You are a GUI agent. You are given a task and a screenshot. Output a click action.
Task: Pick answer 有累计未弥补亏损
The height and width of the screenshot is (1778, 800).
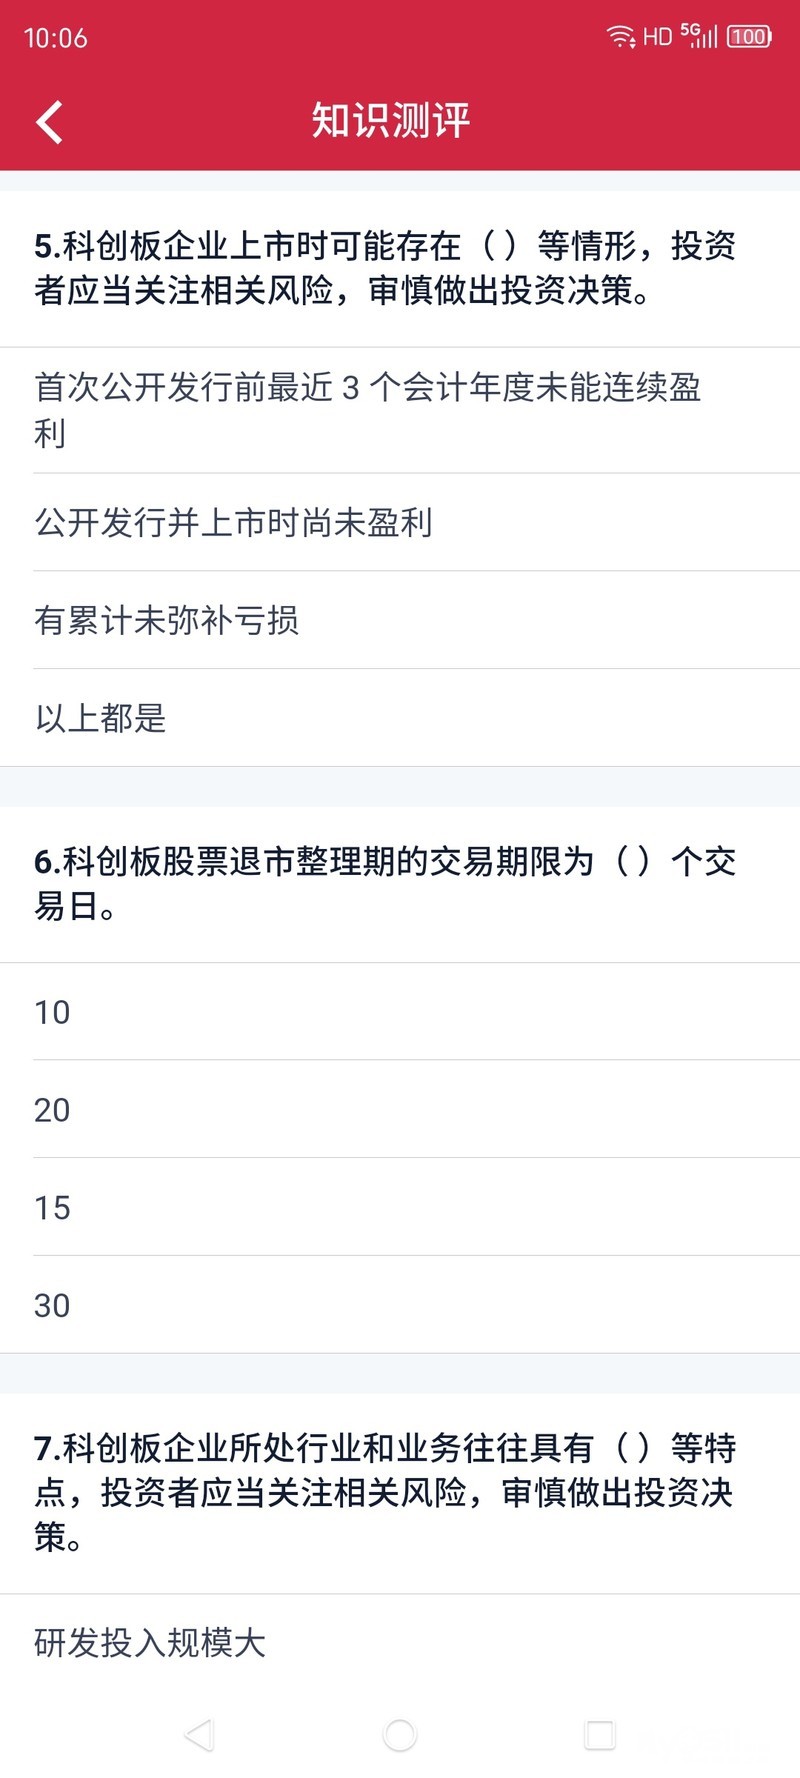coord(167,620)
